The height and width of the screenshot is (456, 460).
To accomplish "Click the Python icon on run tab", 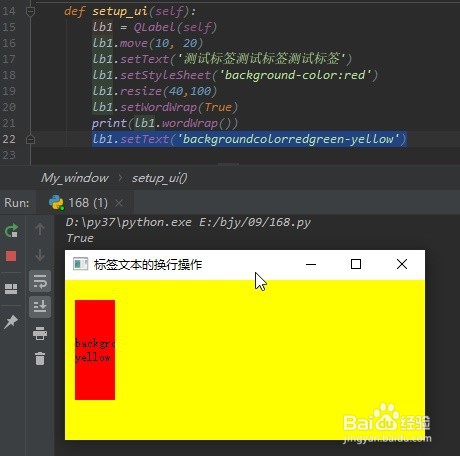I will tap(56, 203).
